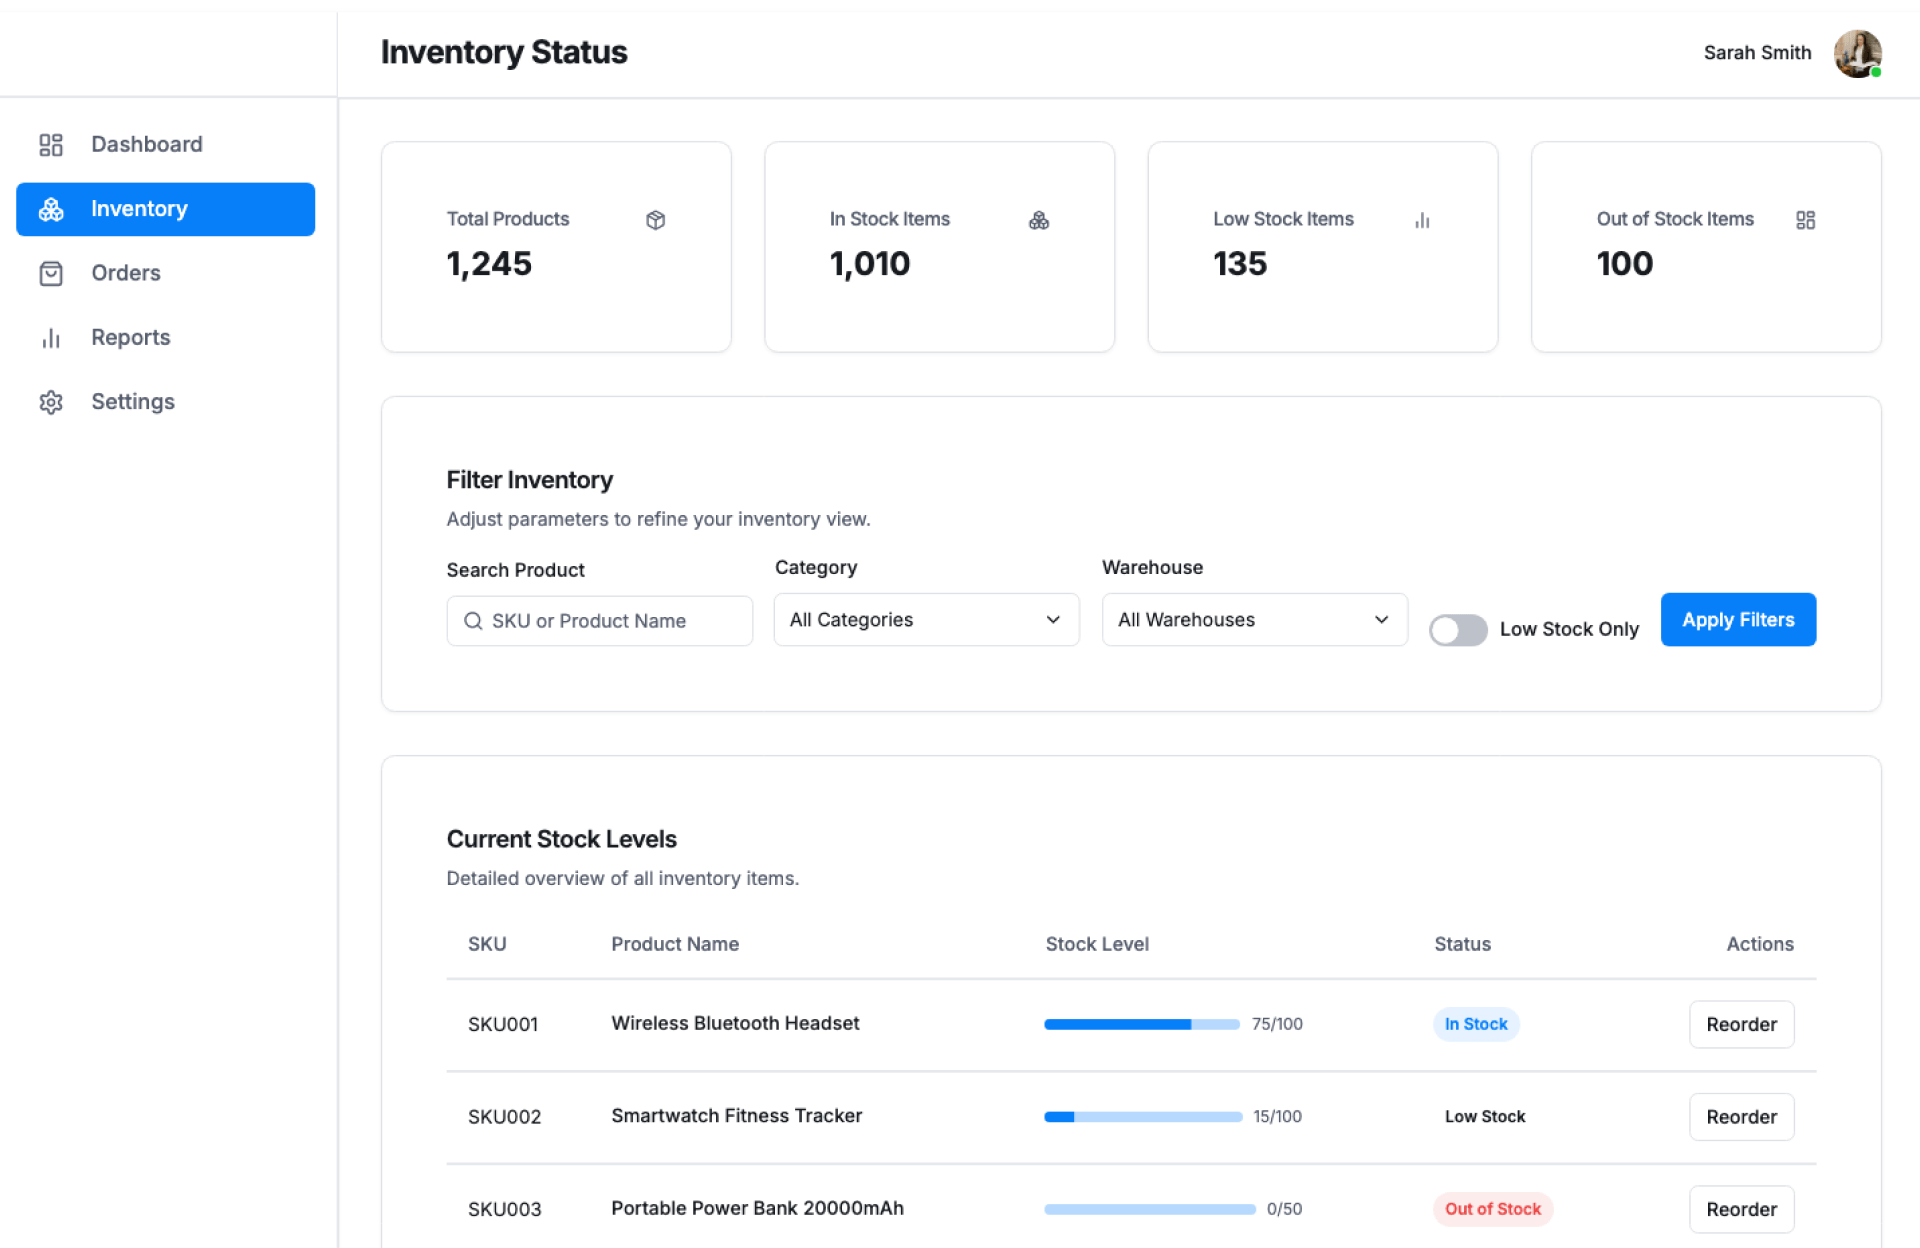Click the box icon on Total Products card
1920x1248 pixels.
point(656,220)
